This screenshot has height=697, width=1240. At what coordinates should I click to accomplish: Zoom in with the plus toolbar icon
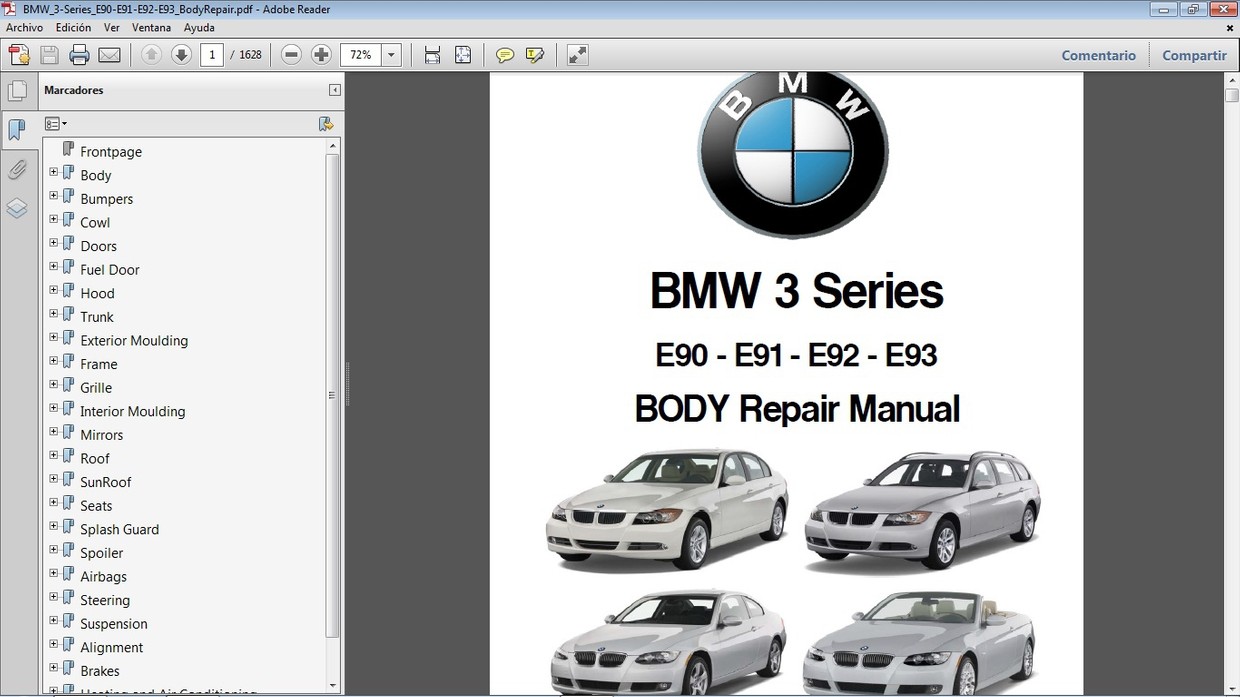pyautogui.click(x=321, y=55)
